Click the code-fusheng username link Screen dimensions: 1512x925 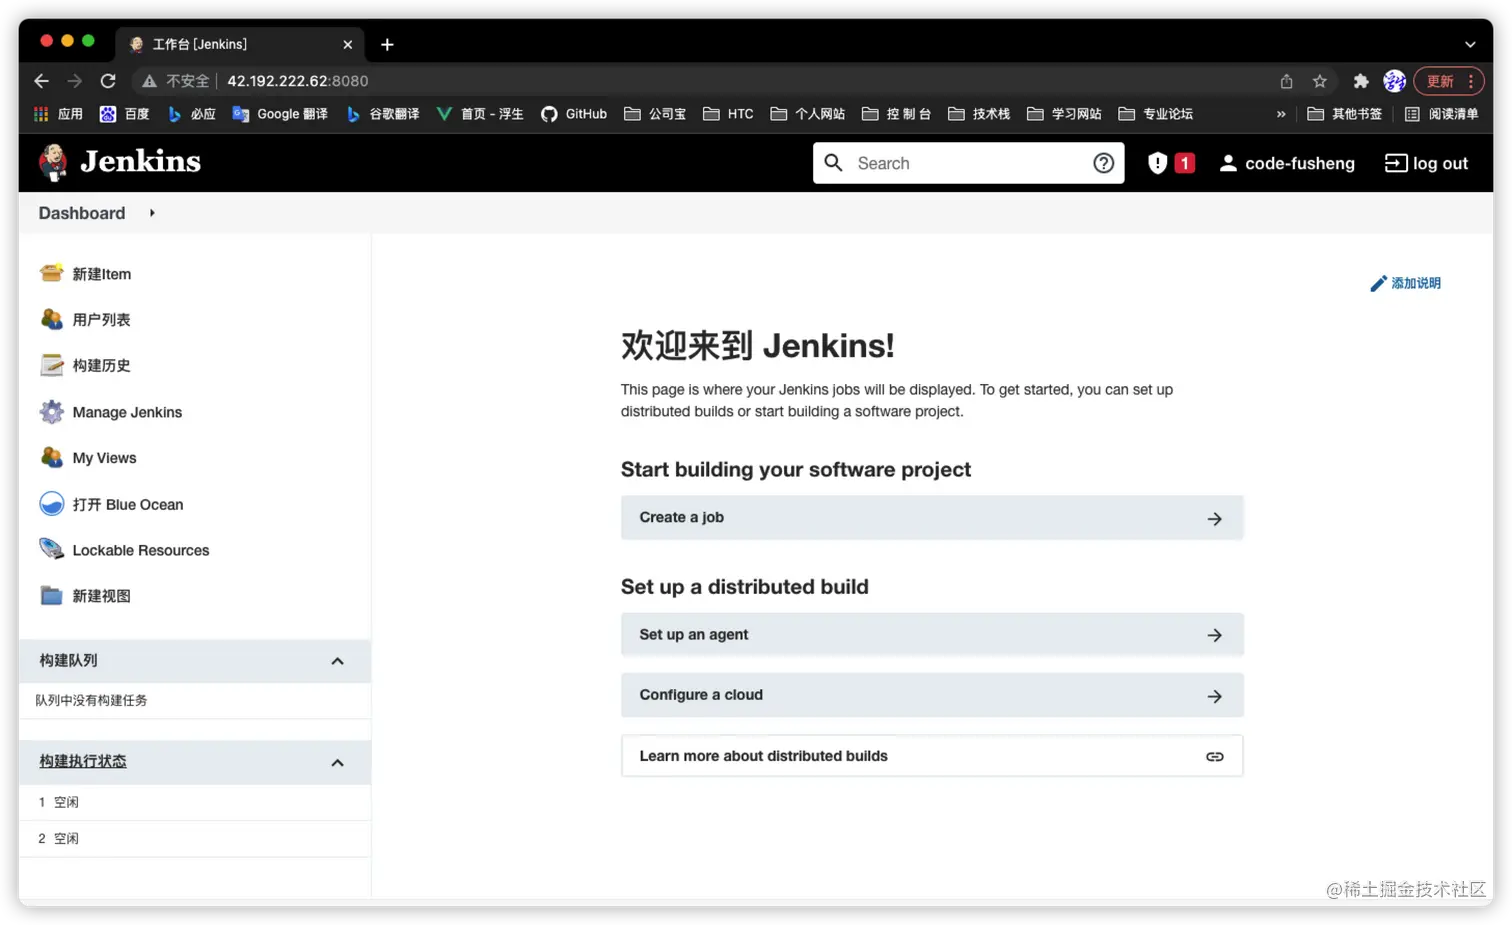point(1299,163)
